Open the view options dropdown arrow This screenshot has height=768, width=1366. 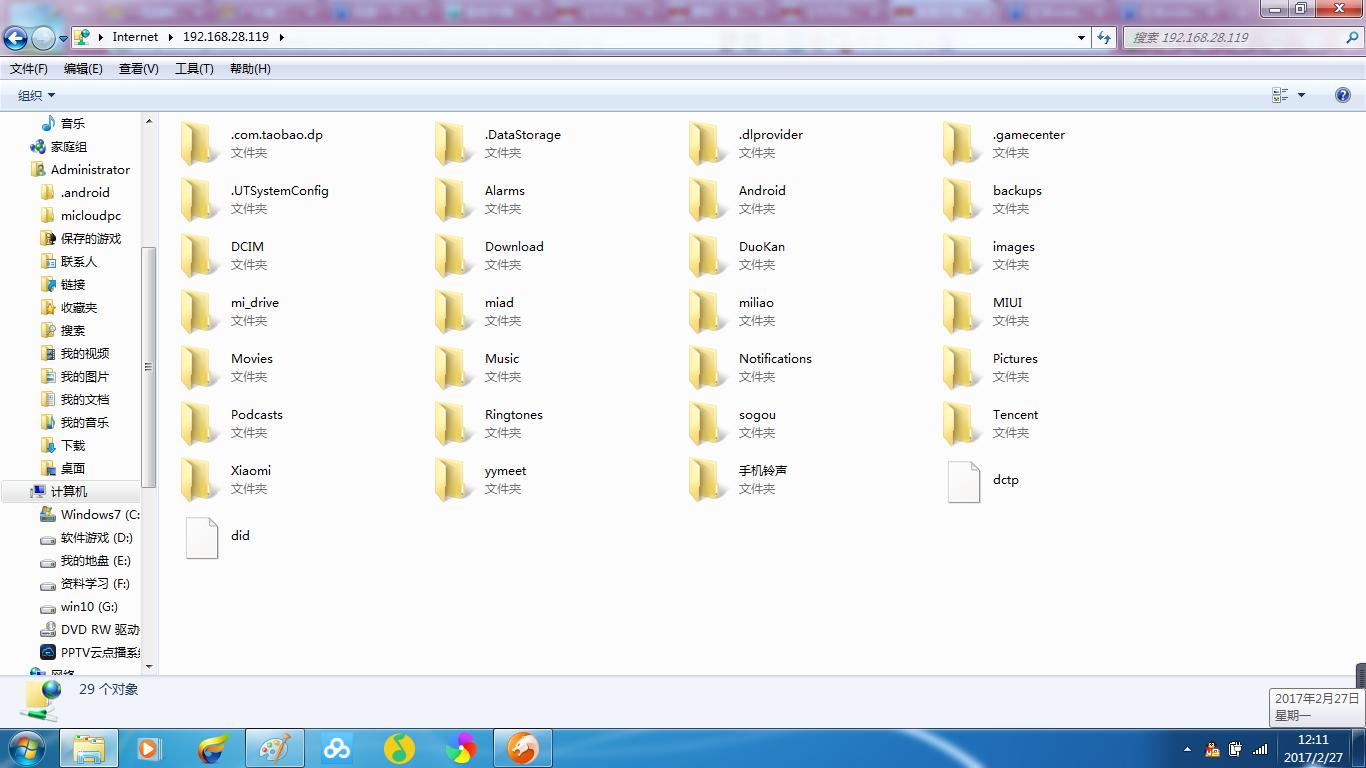[1301, 95]
